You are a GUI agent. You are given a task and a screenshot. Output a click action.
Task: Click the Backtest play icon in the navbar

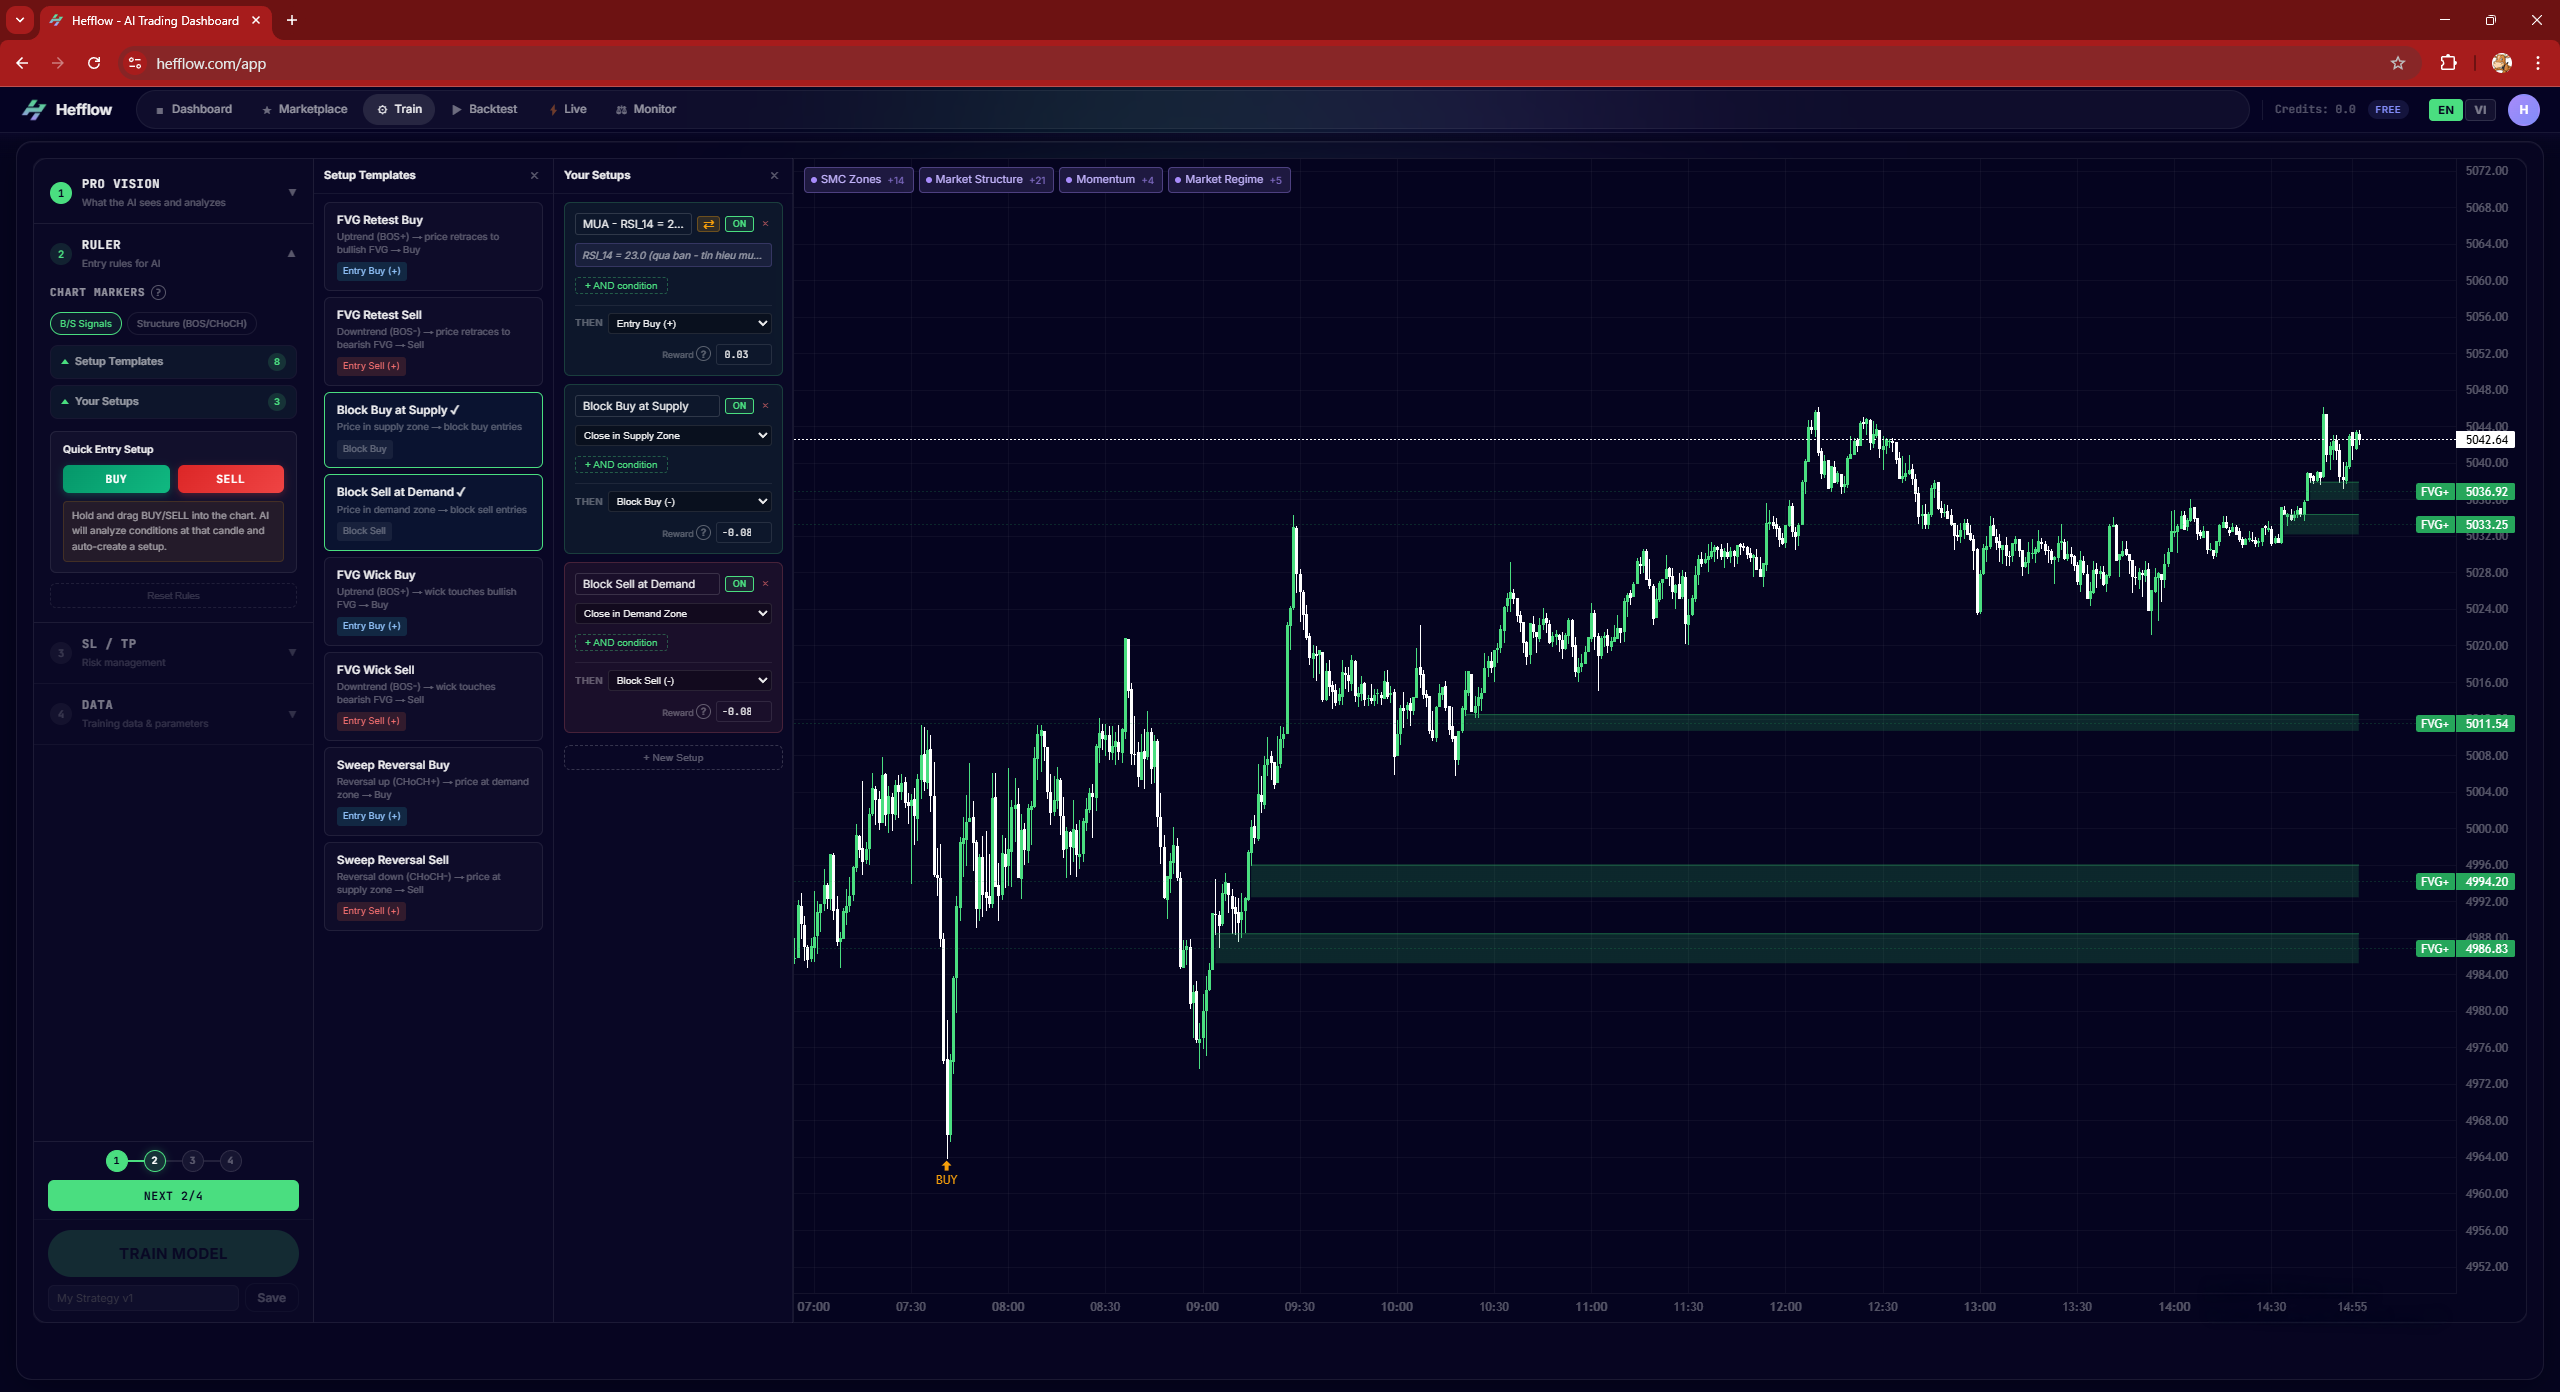pos(457,109)
